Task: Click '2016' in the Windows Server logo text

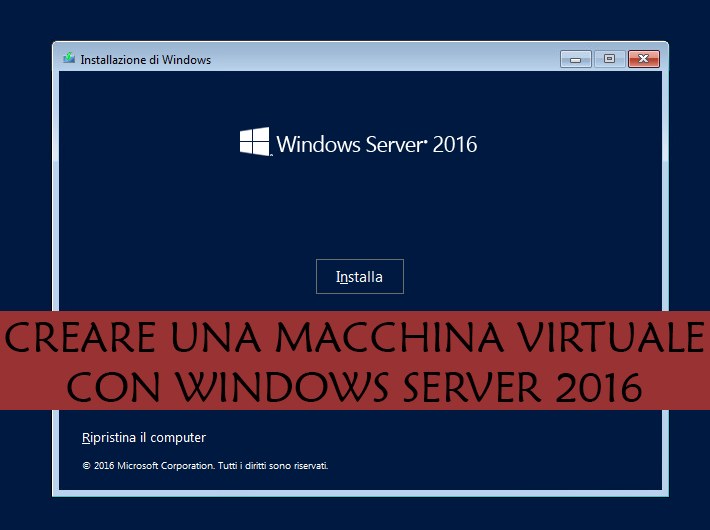Action: click(455, 144)
